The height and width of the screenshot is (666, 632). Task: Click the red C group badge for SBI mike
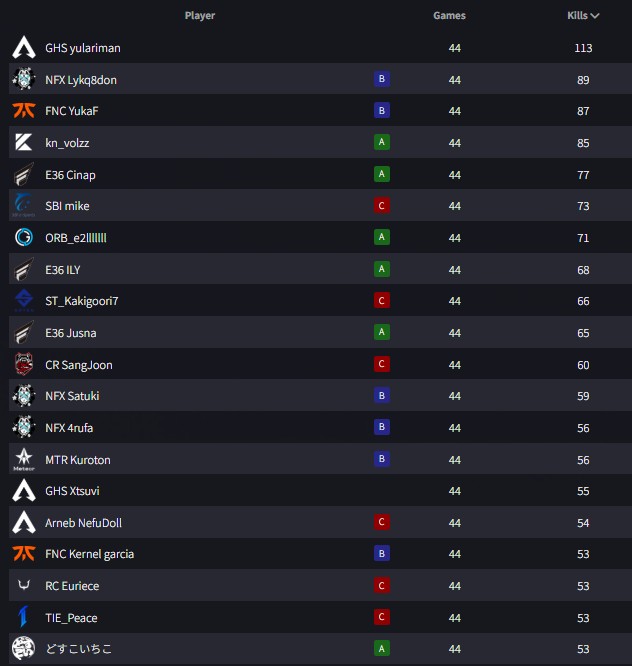pyautogui.click(x=382, y=206)
